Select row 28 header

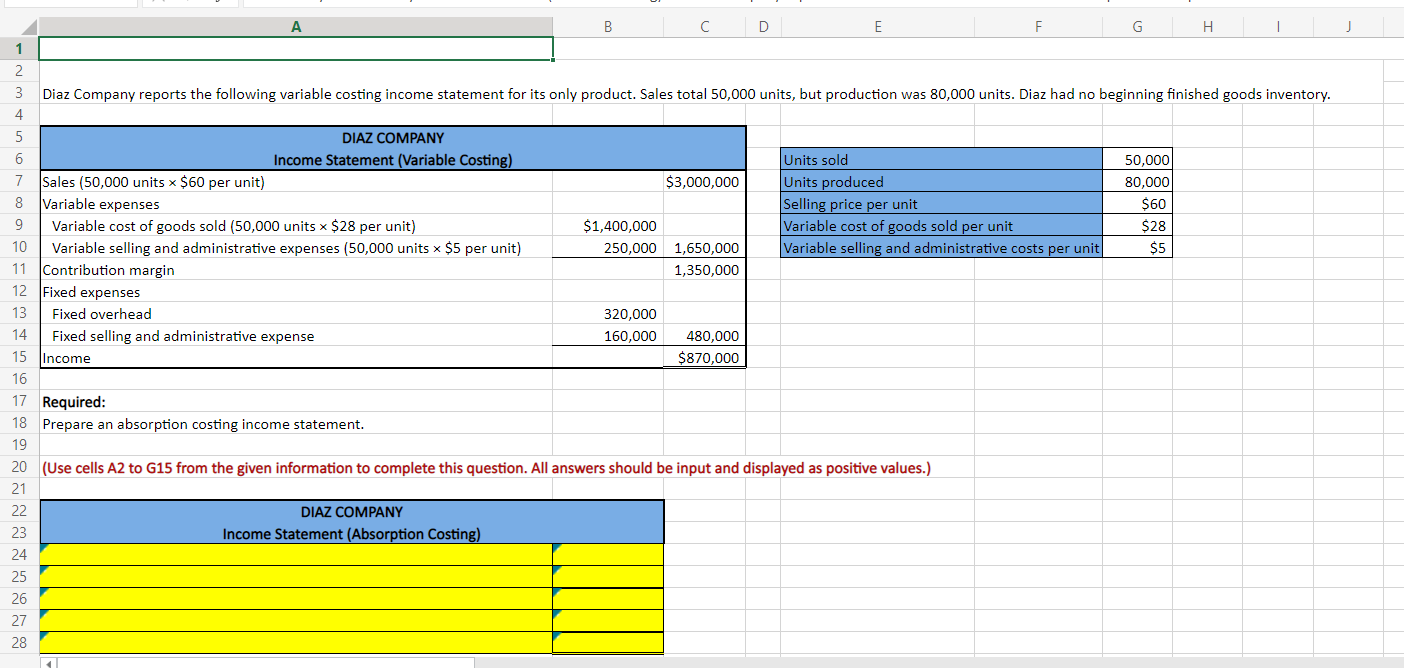tap(19, 642)
